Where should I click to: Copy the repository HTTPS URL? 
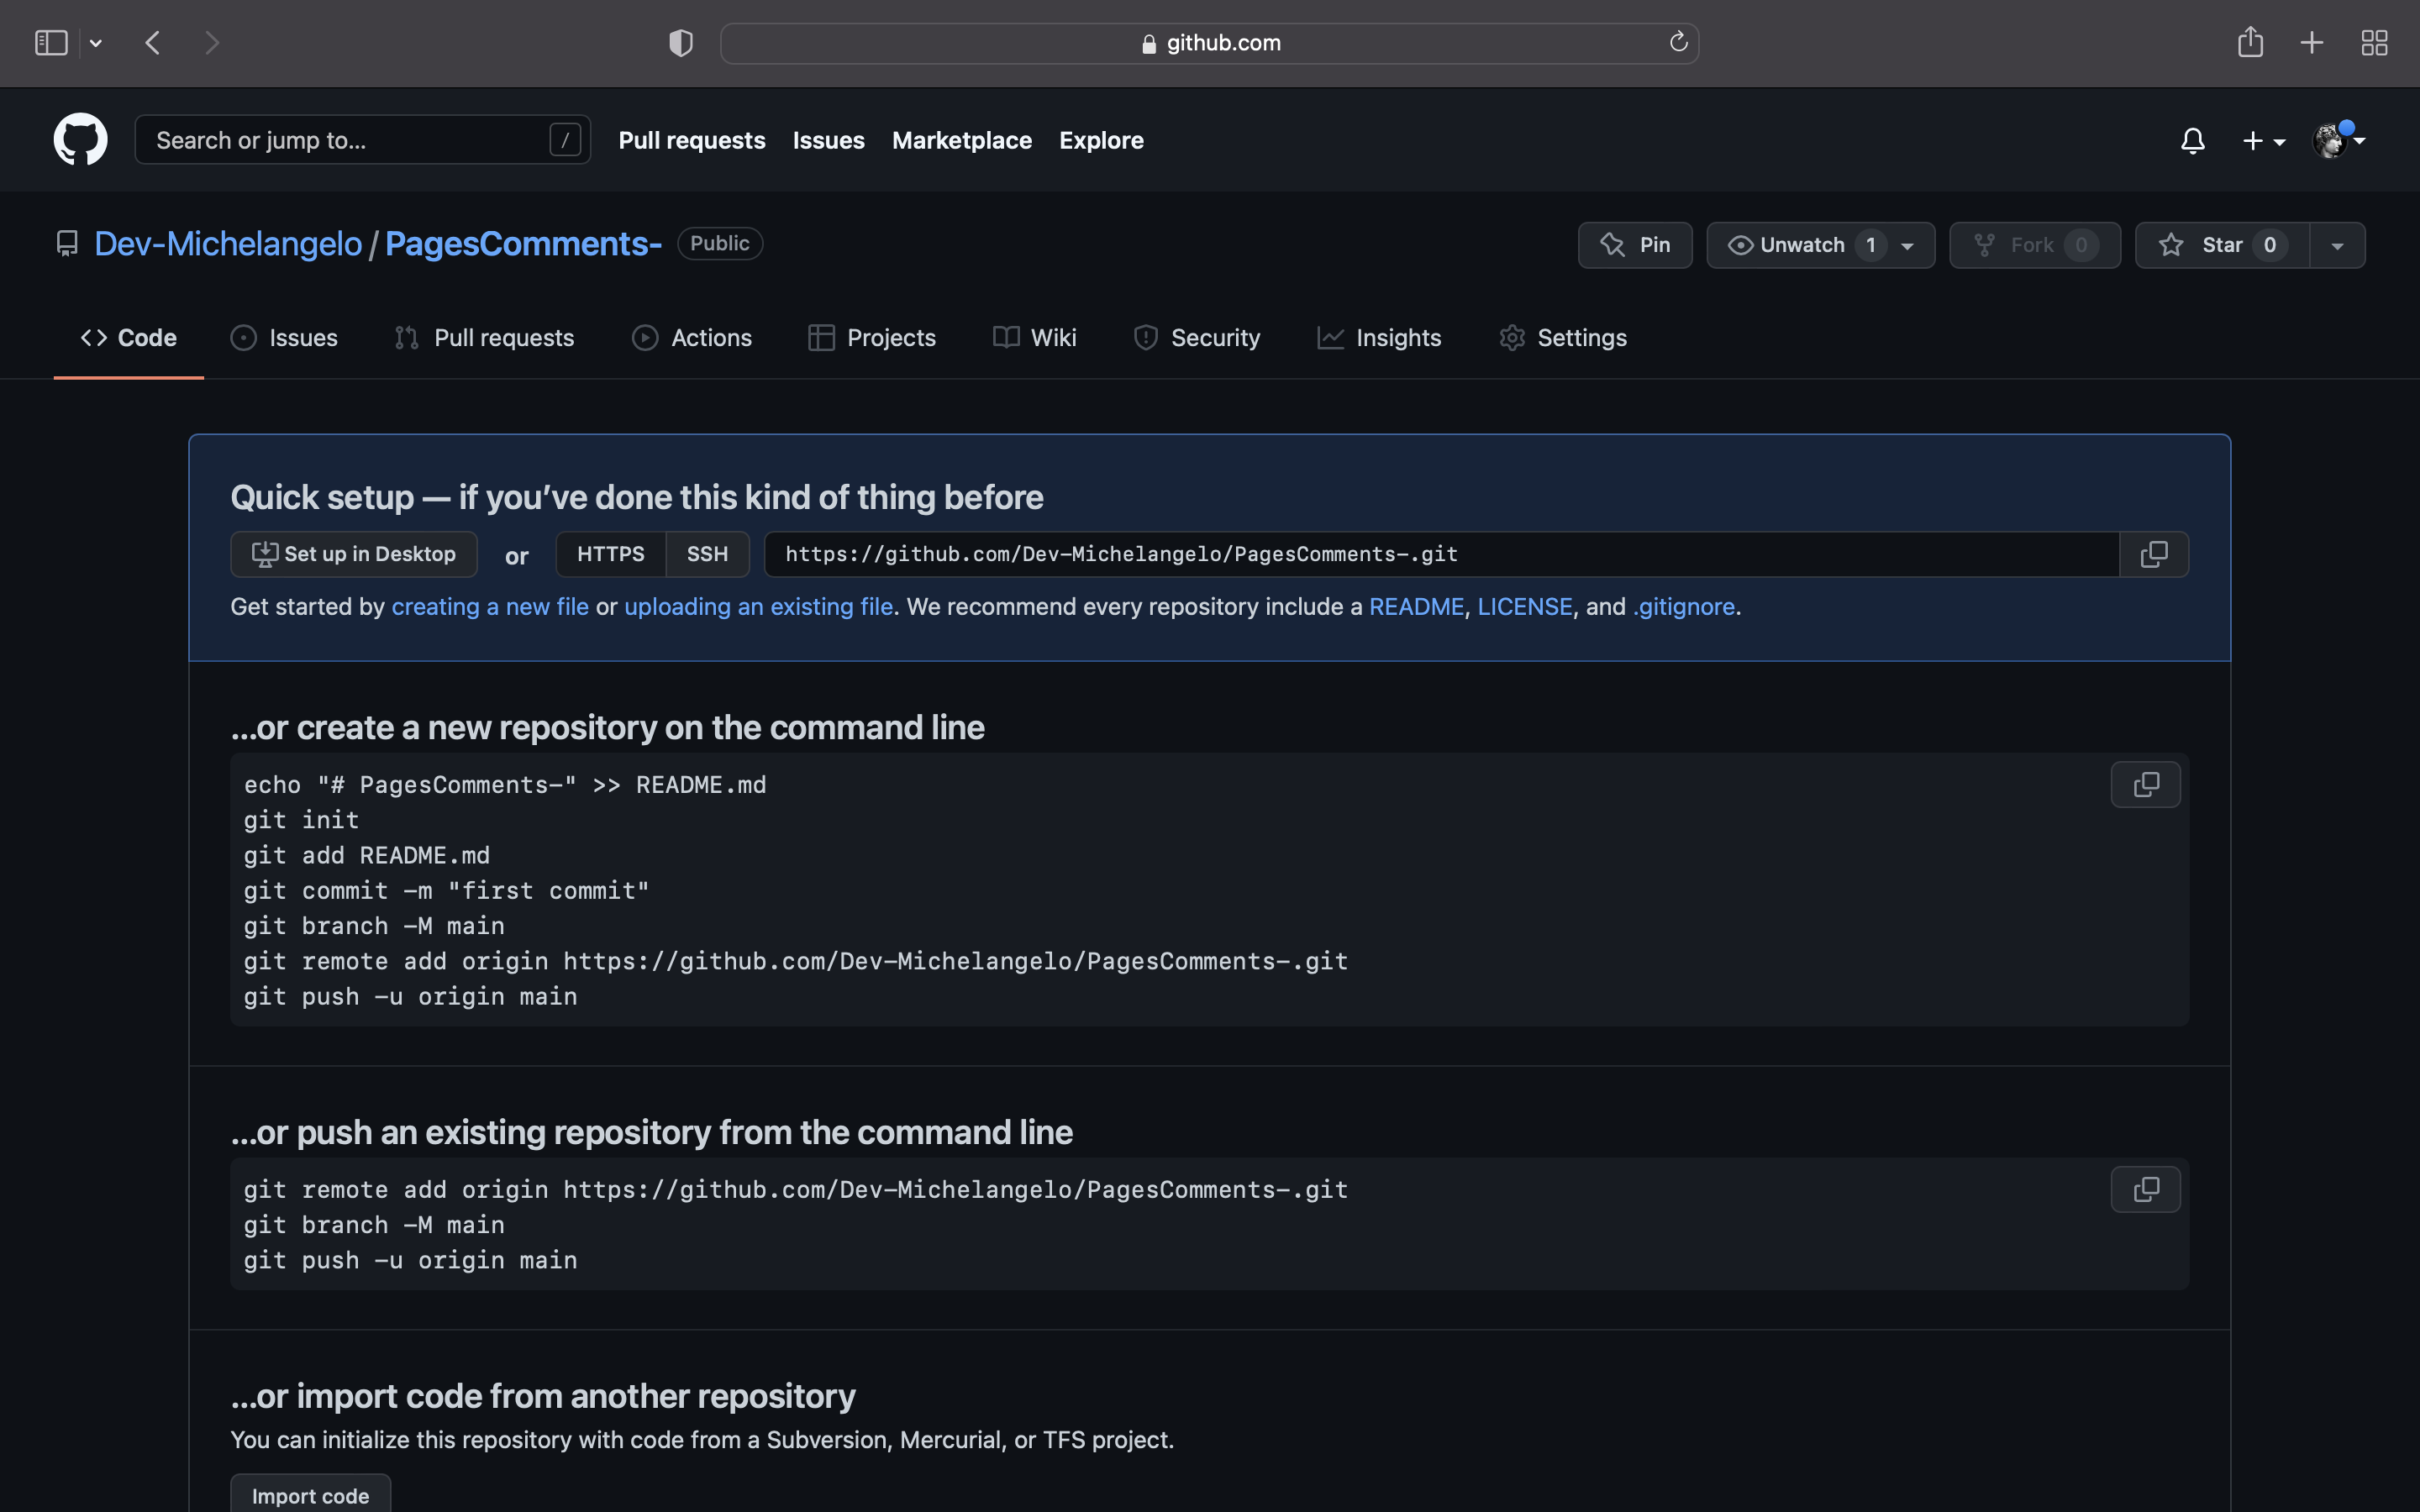coord(2152,554)
